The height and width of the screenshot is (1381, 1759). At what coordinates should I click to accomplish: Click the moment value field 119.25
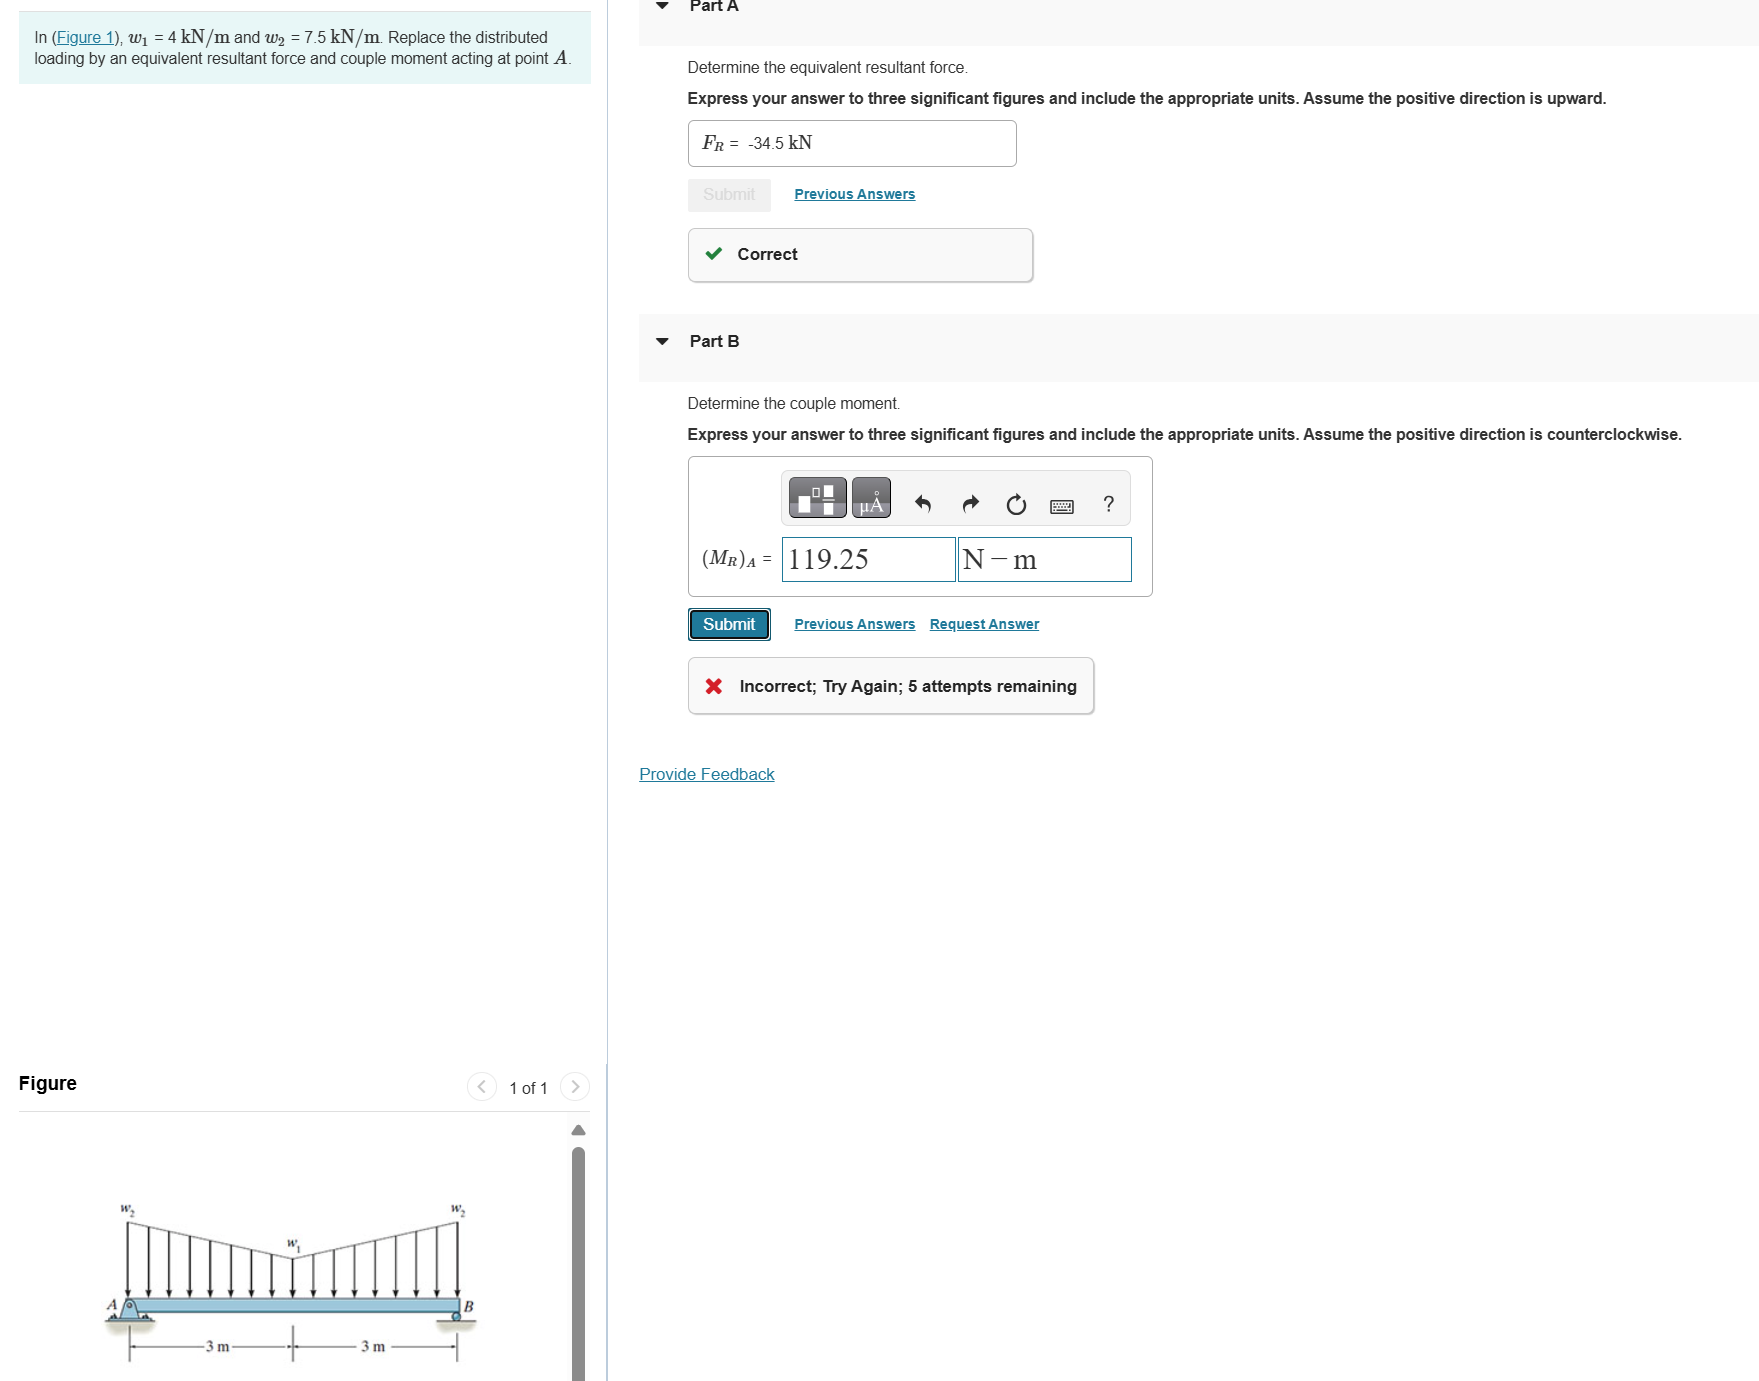pos(868,559)
